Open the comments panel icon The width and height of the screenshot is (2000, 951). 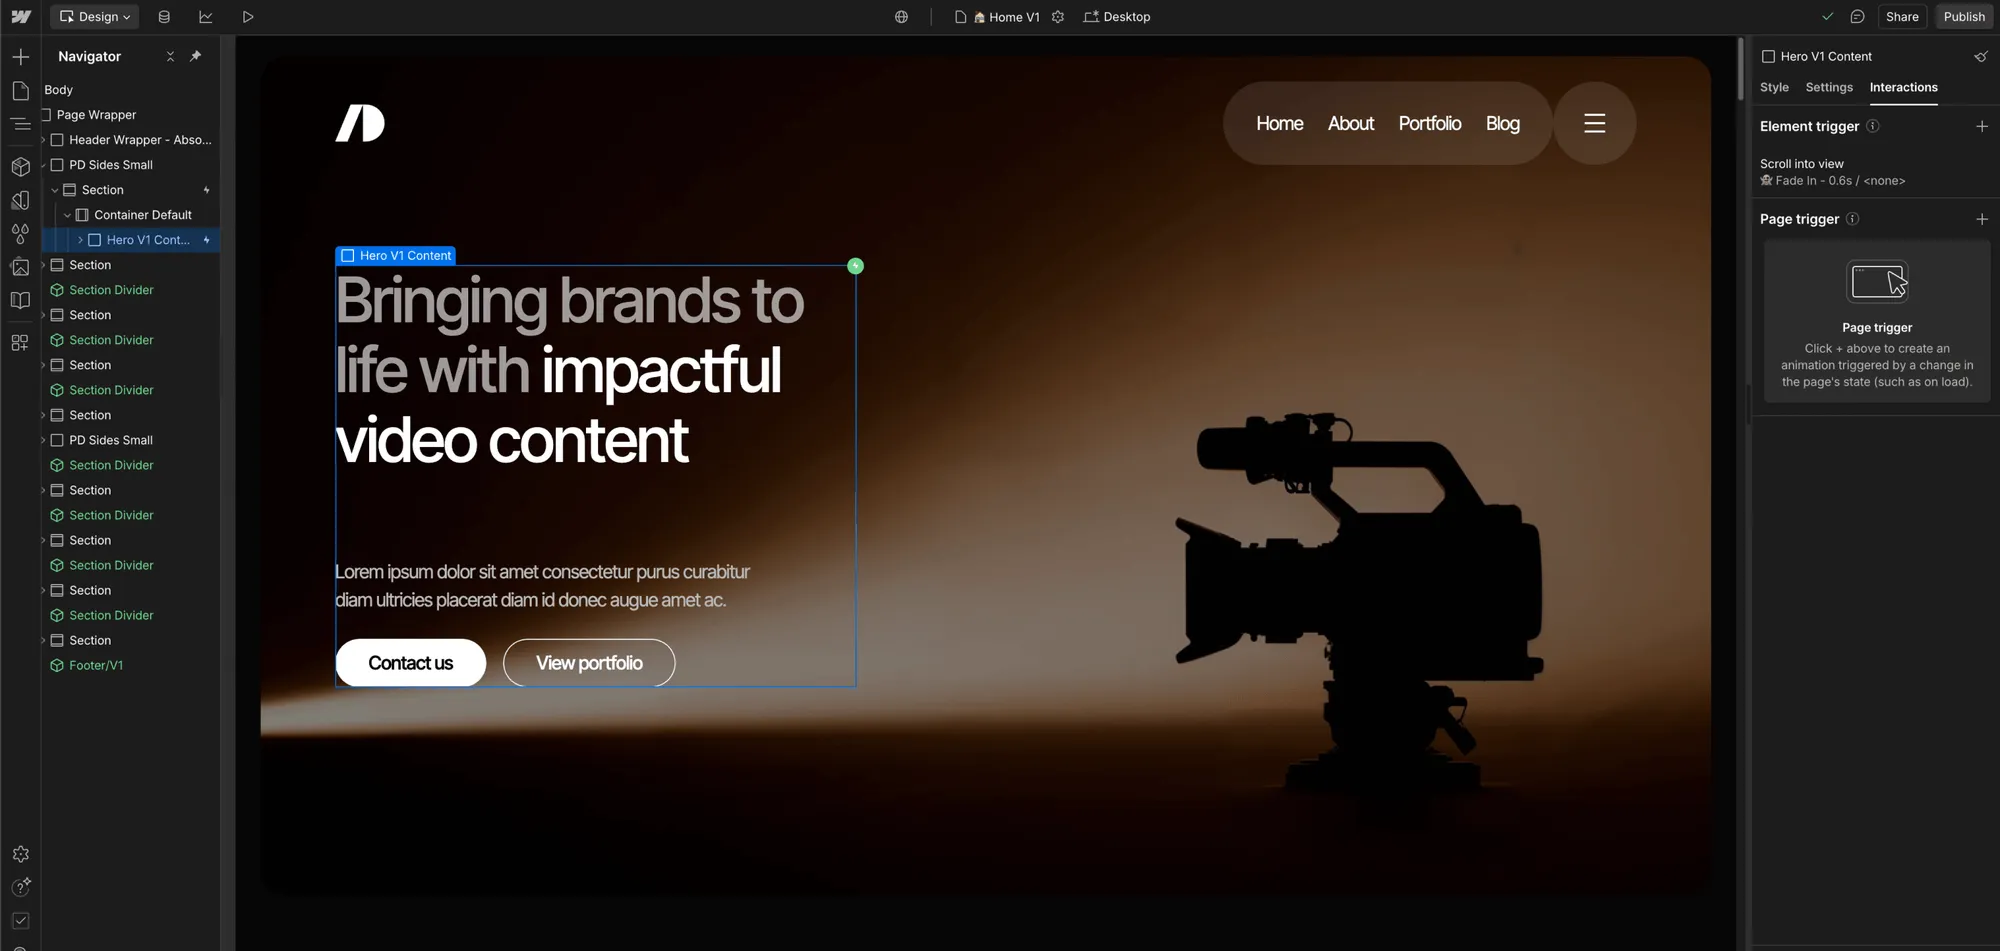pyautogui.click(x=1858, y=16)
